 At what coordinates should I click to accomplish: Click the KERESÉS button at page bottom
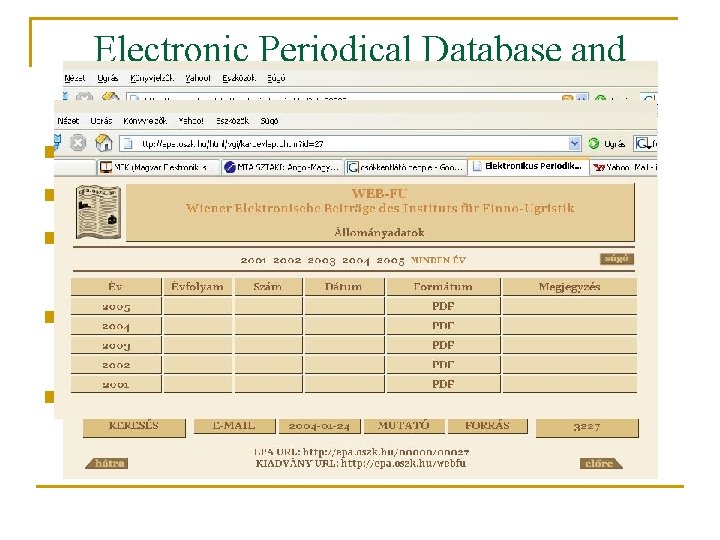click(134, 427)
